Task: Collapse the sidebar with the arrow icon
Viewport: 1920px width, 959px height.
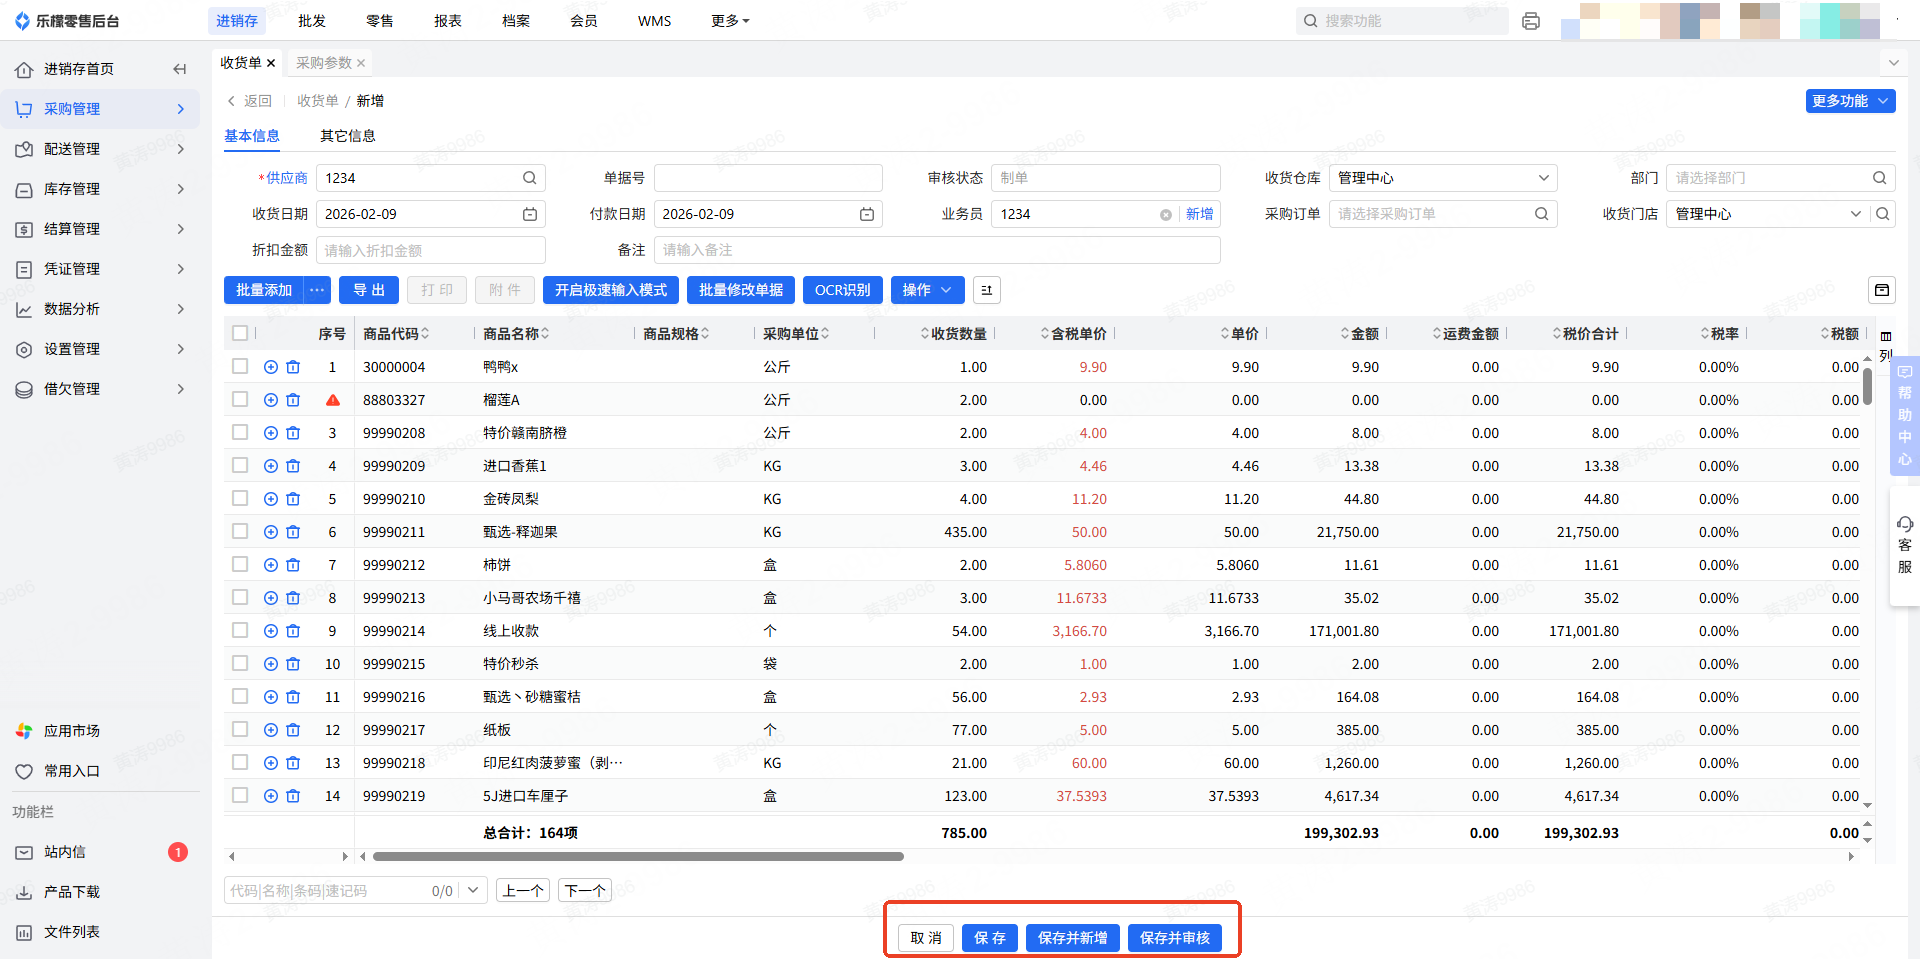Action: point(180,69)
